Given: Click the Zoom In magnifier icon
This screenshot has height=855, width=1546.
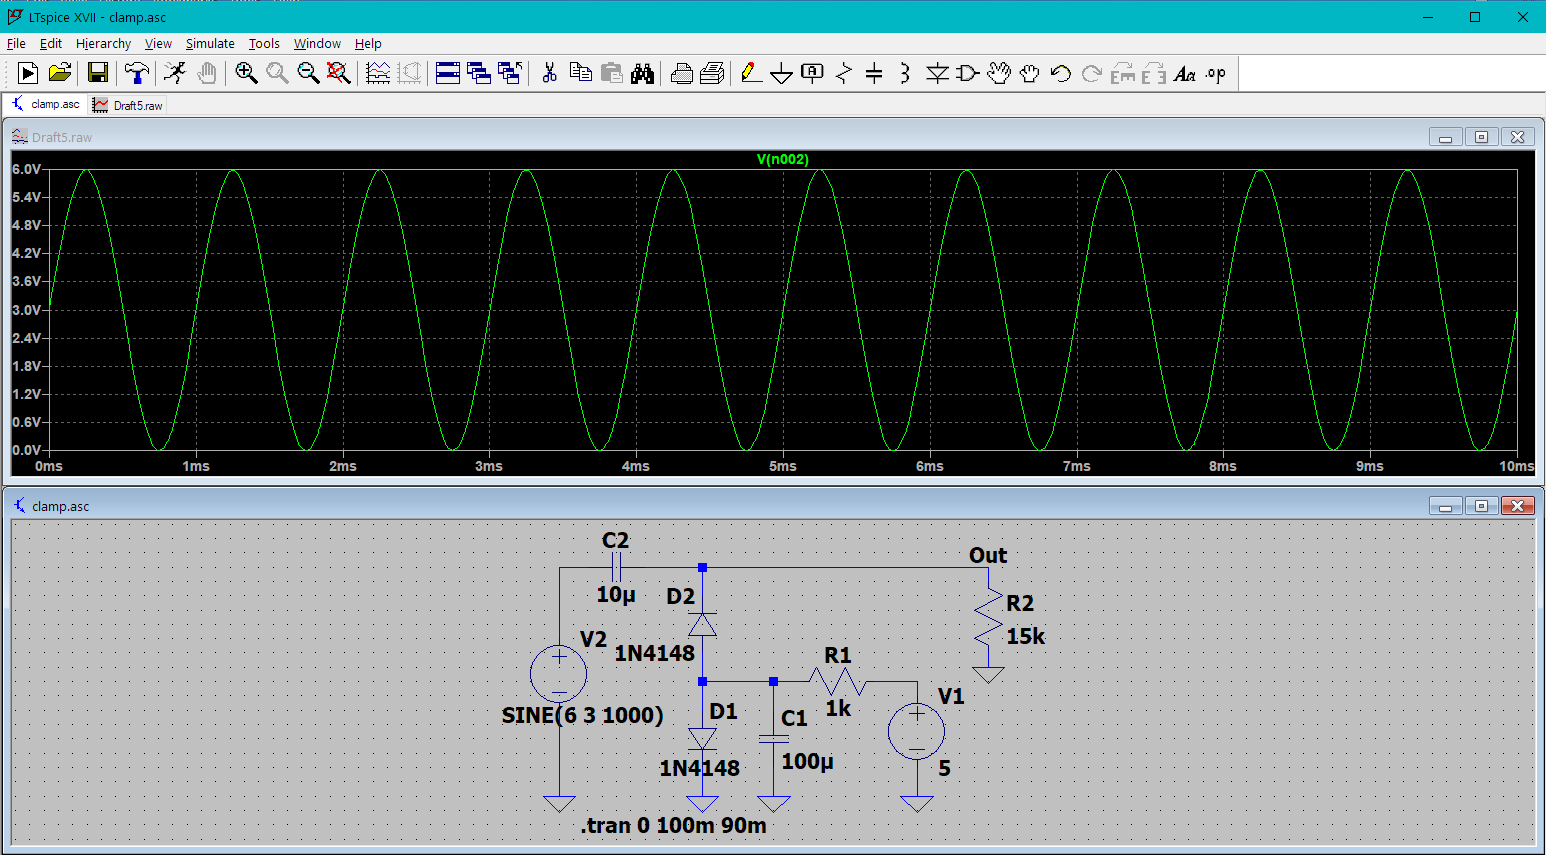Looking at the screenshot, I should (x=246, y=73).
